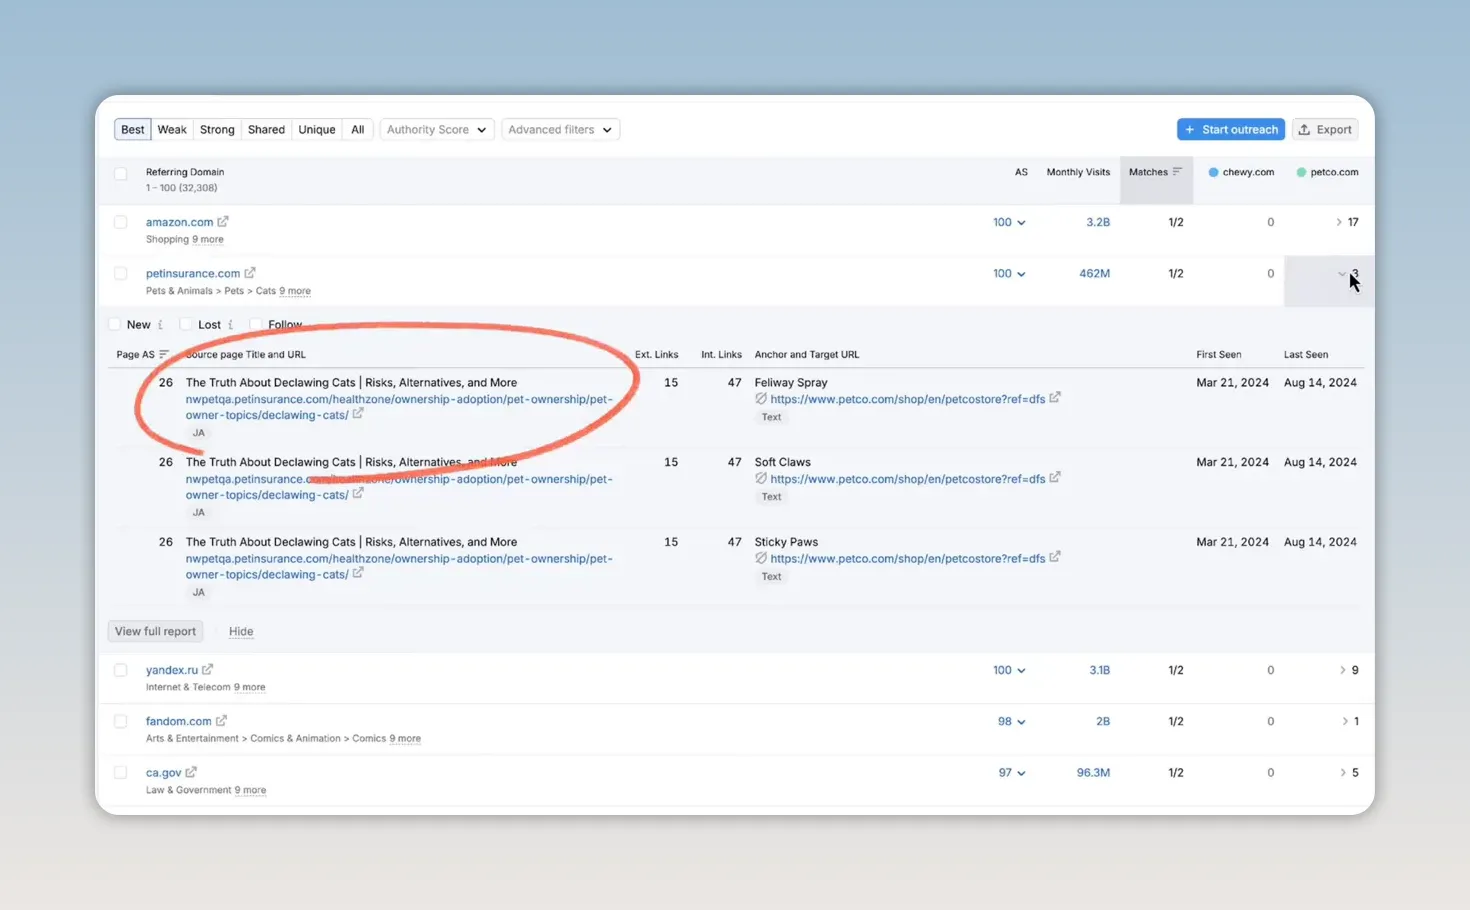Select the Unique tab
Viewport: 1470px width, 910px height.
point(317,129)
